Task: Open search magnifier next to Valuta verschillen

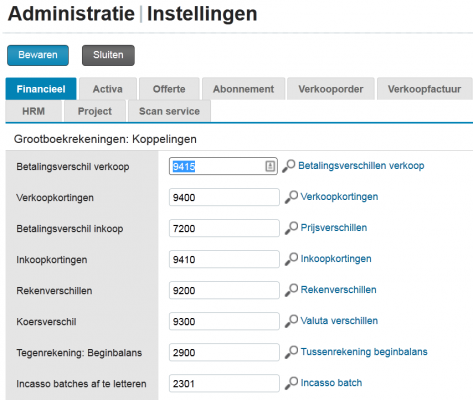Action: (291, 321)
